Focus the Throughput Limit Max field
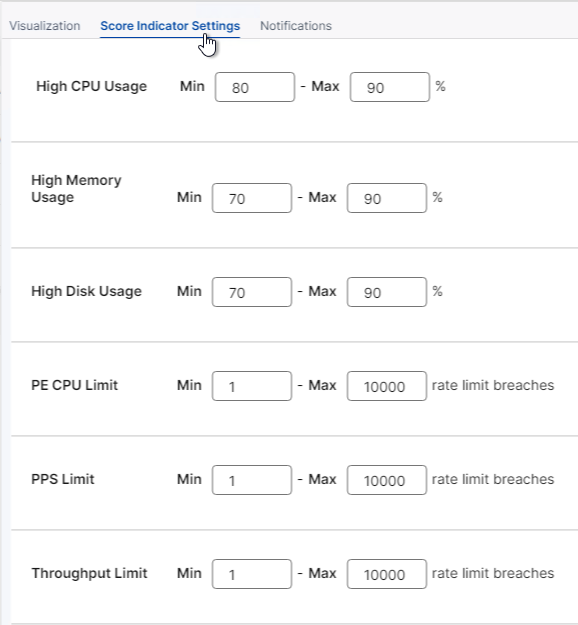 coord(387,574)
